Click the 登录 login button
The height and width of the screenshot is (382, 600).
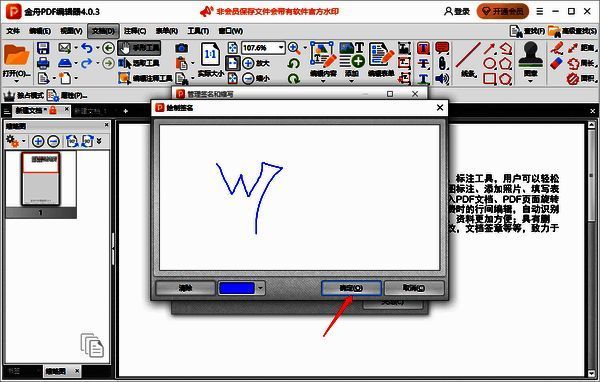pos(457,11)
